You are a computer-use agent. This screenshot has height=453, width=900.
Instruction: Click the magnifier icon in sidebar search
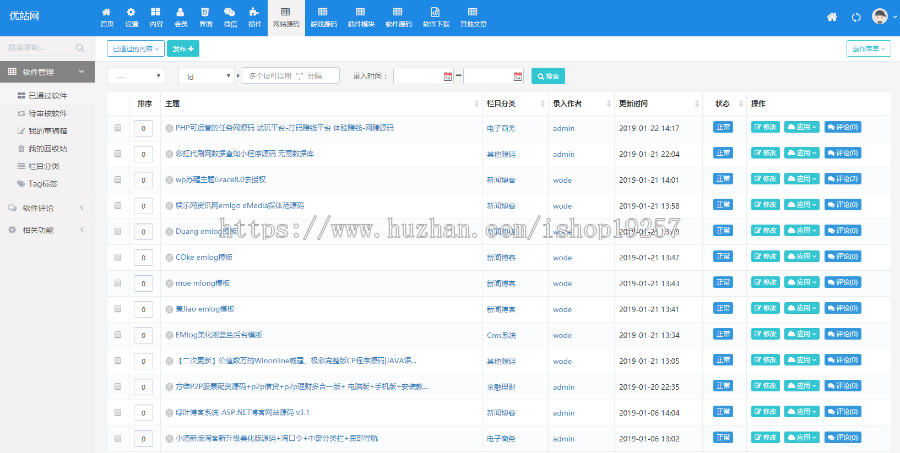[x=80, y=48]
